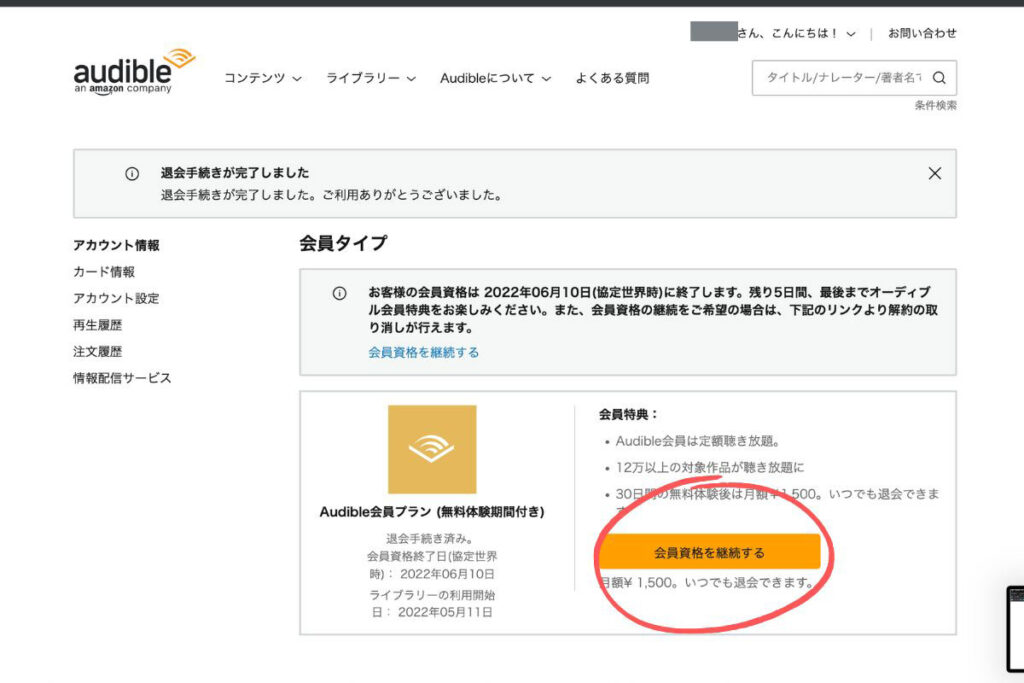This screenshot has height=683, width=1024.
Task: Click the 会員特典： label
Action: [x=628, y=414]
